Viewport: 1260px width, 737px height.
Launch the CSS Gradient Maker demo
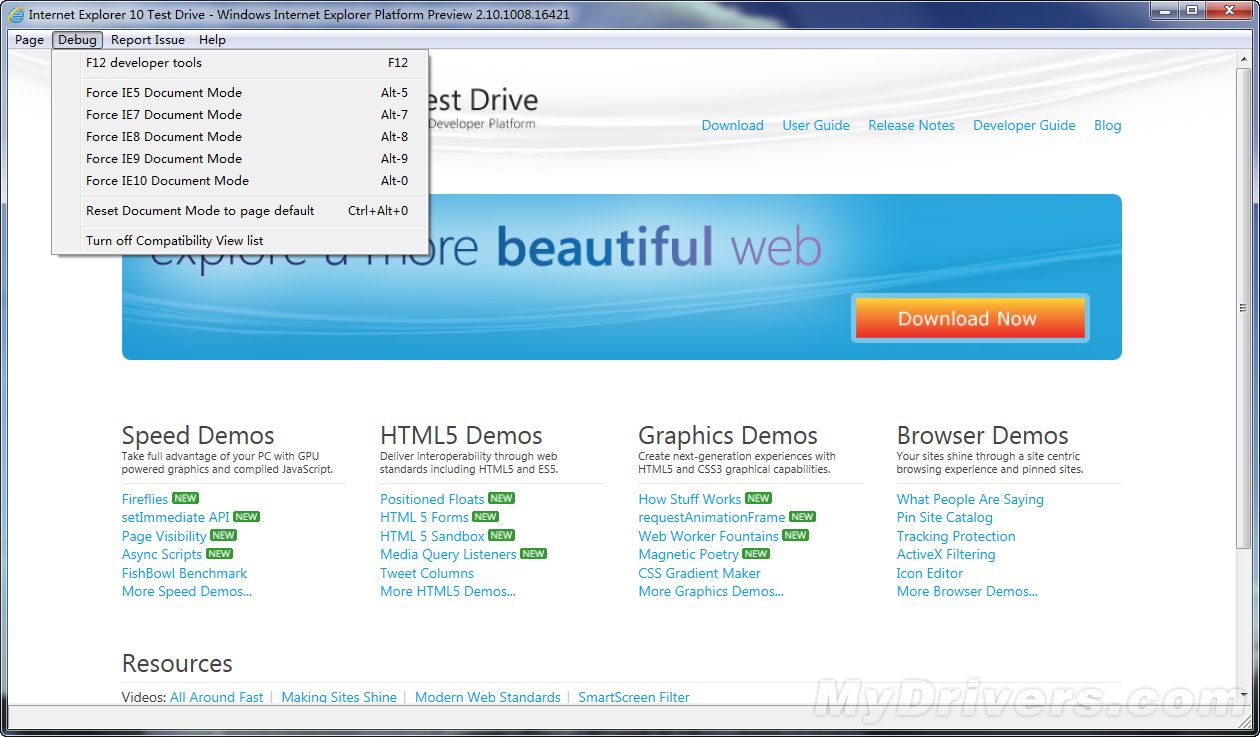(699, 573)
